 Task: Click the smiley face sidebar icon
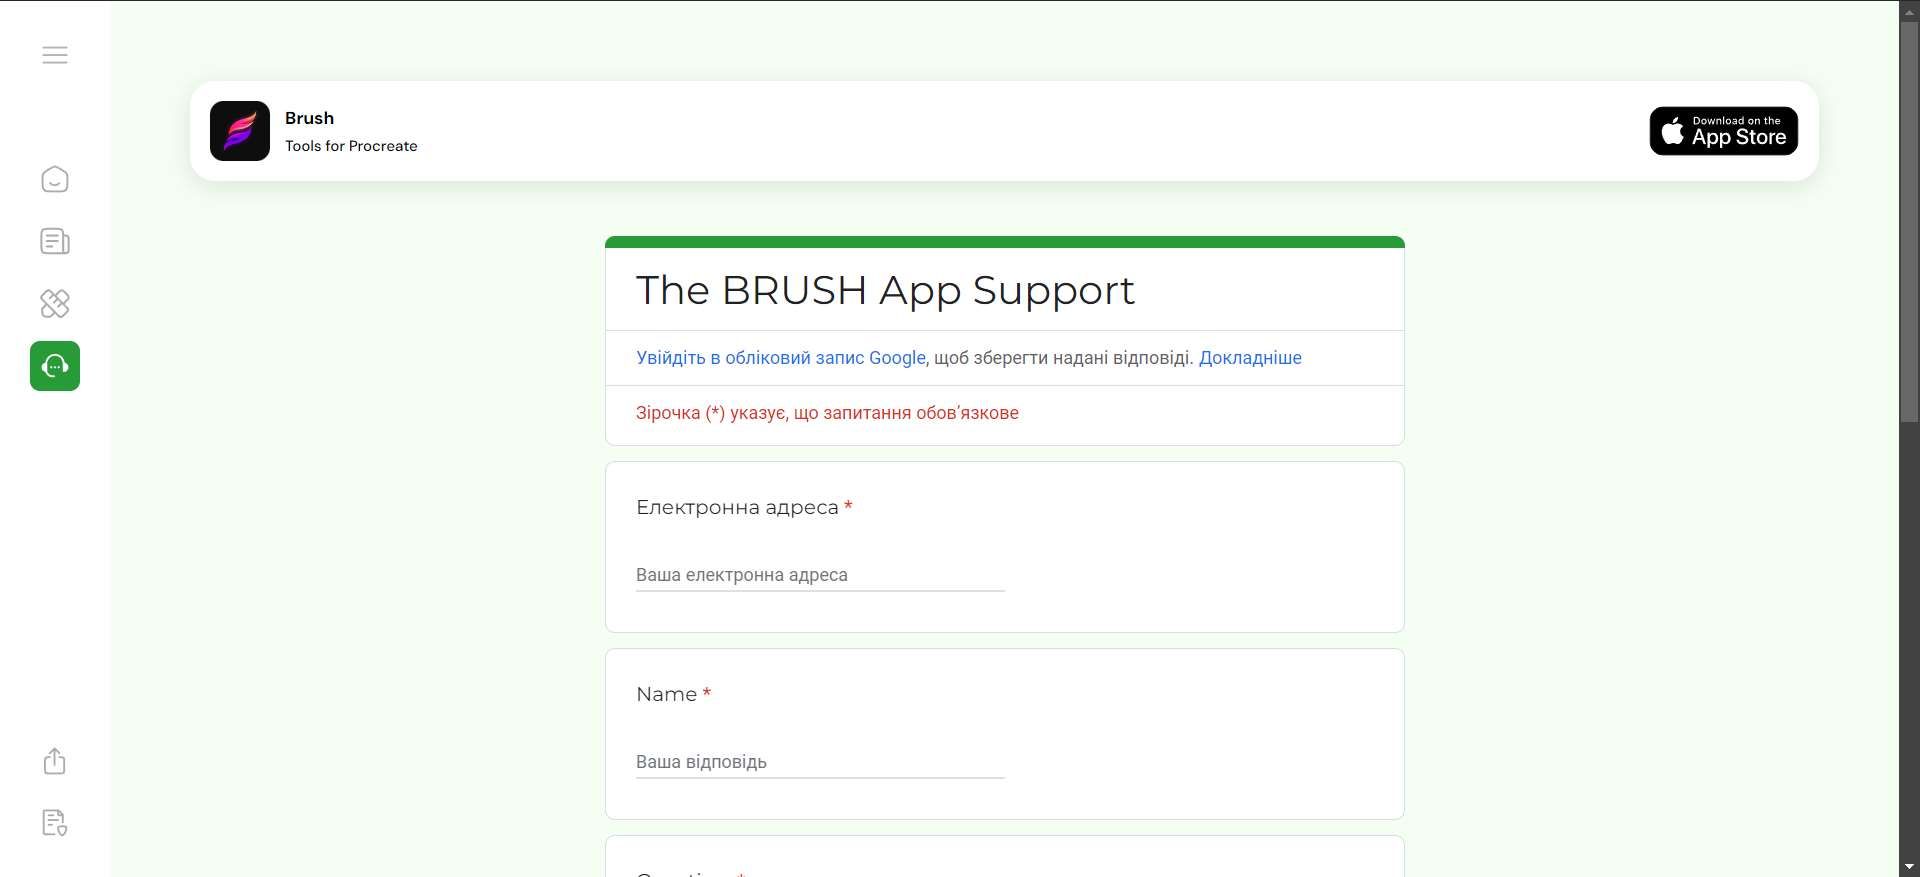coord(55,180)
